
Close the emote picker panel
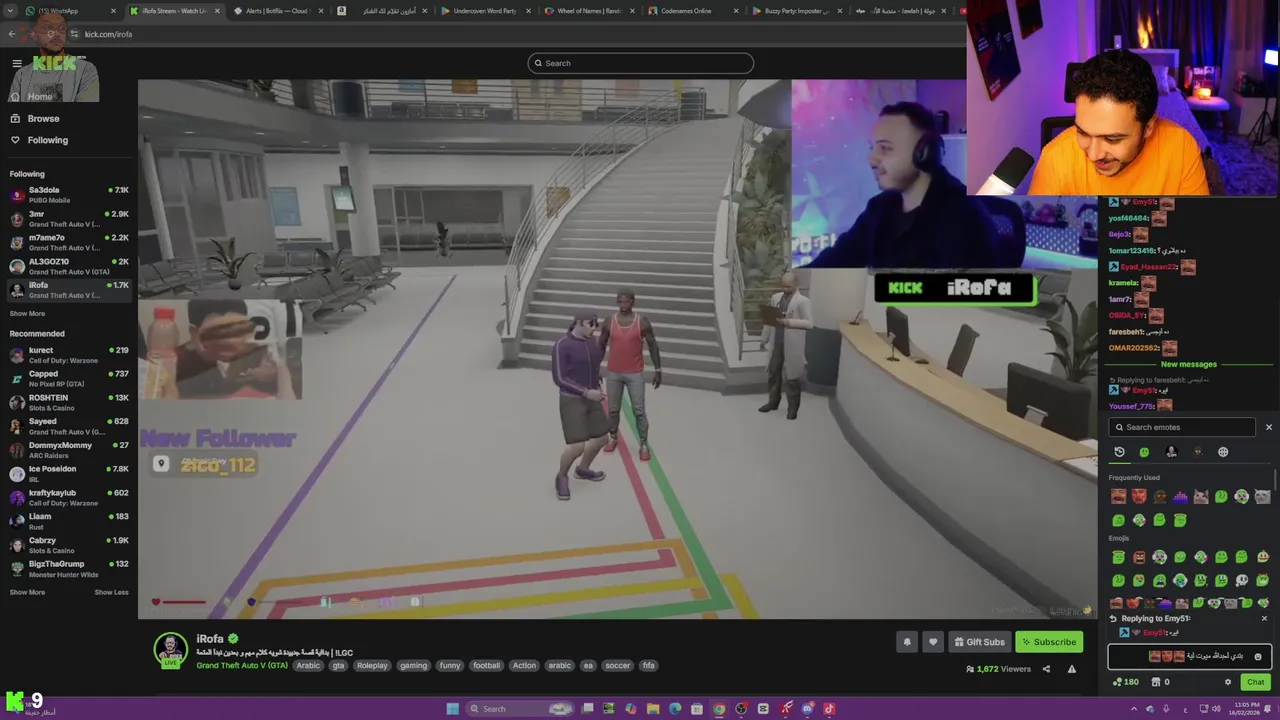[x=1268, y=427]
